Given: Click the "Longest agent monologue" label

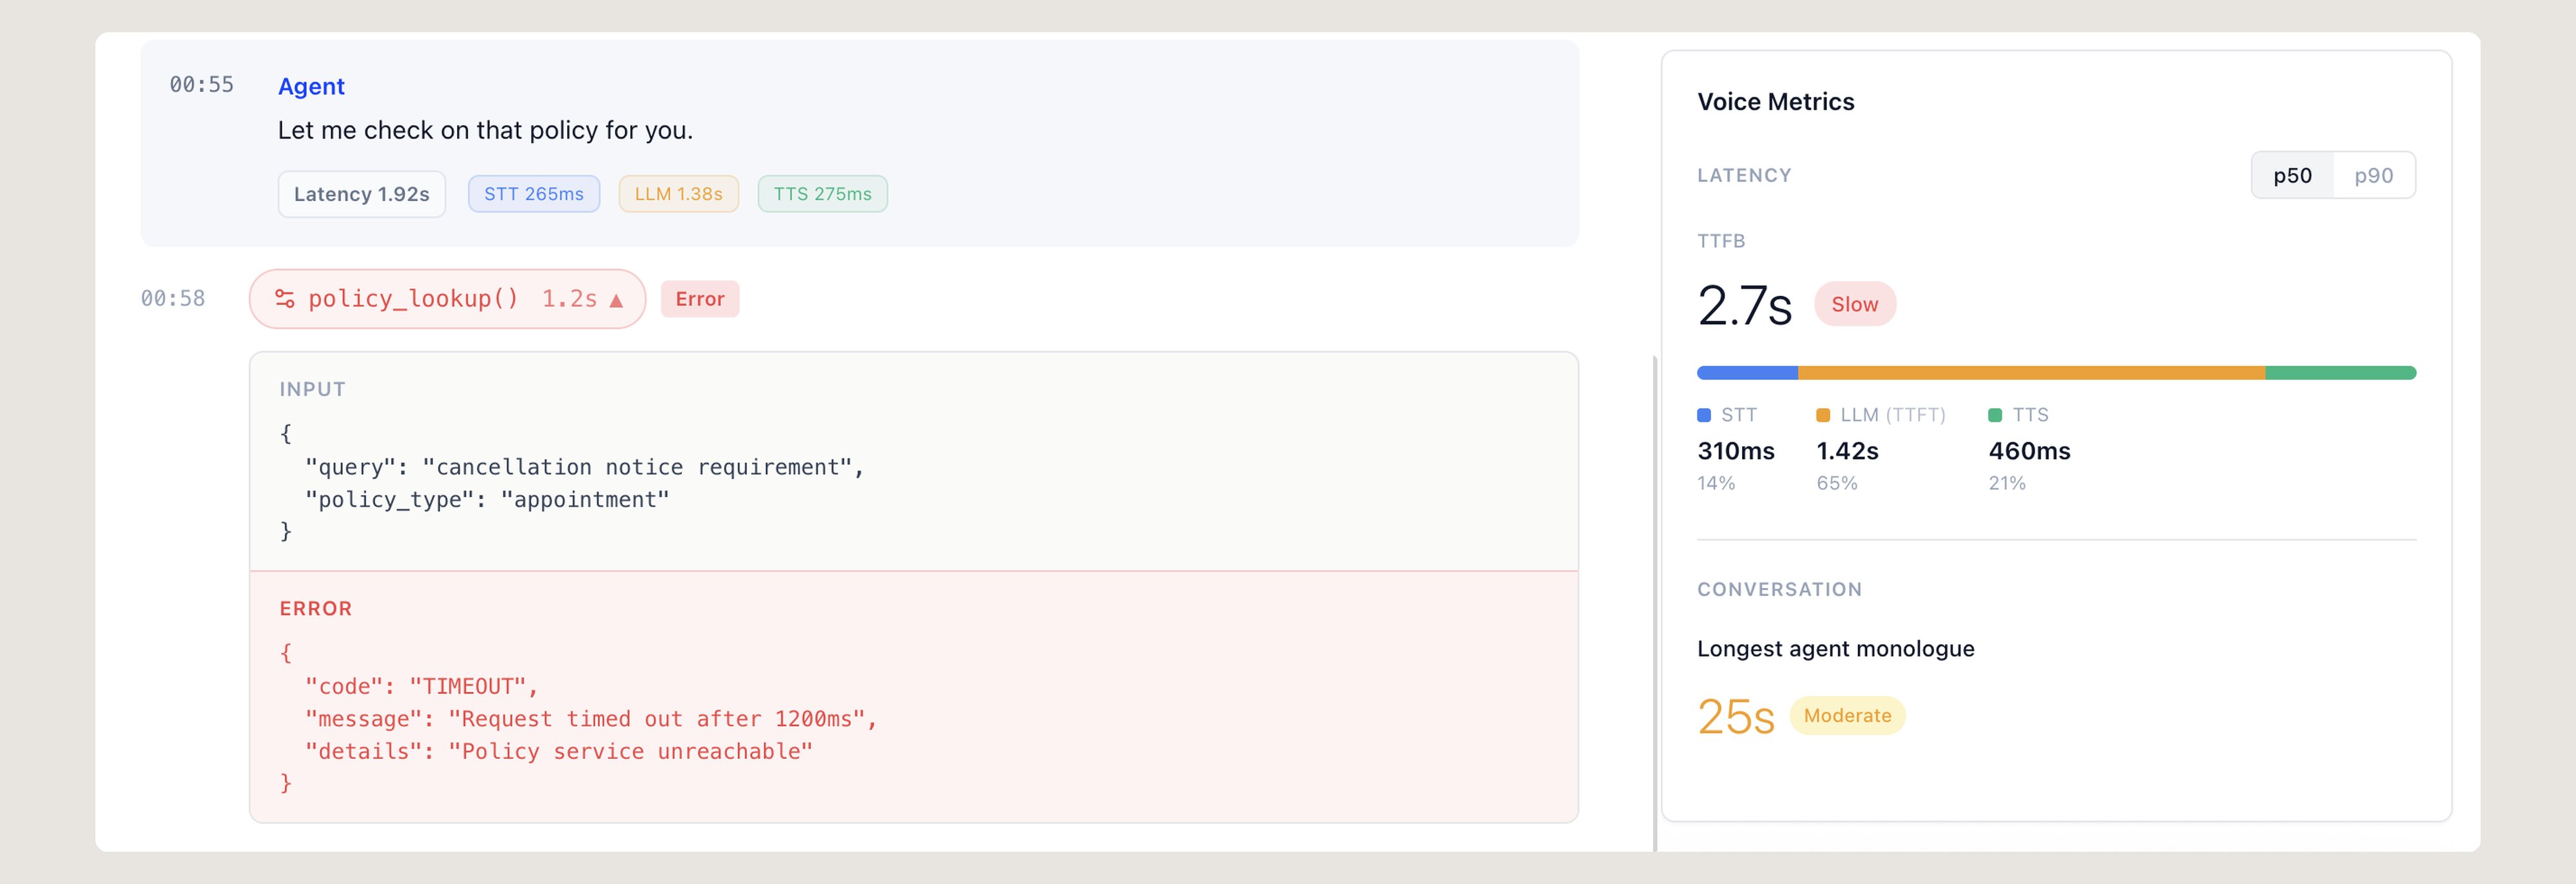Looking at the screenshot, I should pyautogui.click(x=1835, y=649).
